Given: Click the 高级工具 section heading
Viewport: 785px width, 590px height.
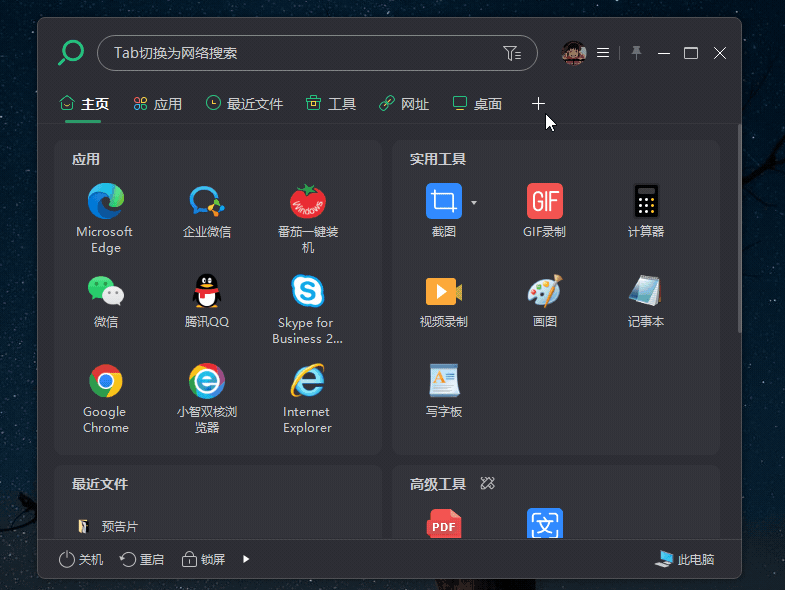Looking at the screenshot, I should [438, 484].
